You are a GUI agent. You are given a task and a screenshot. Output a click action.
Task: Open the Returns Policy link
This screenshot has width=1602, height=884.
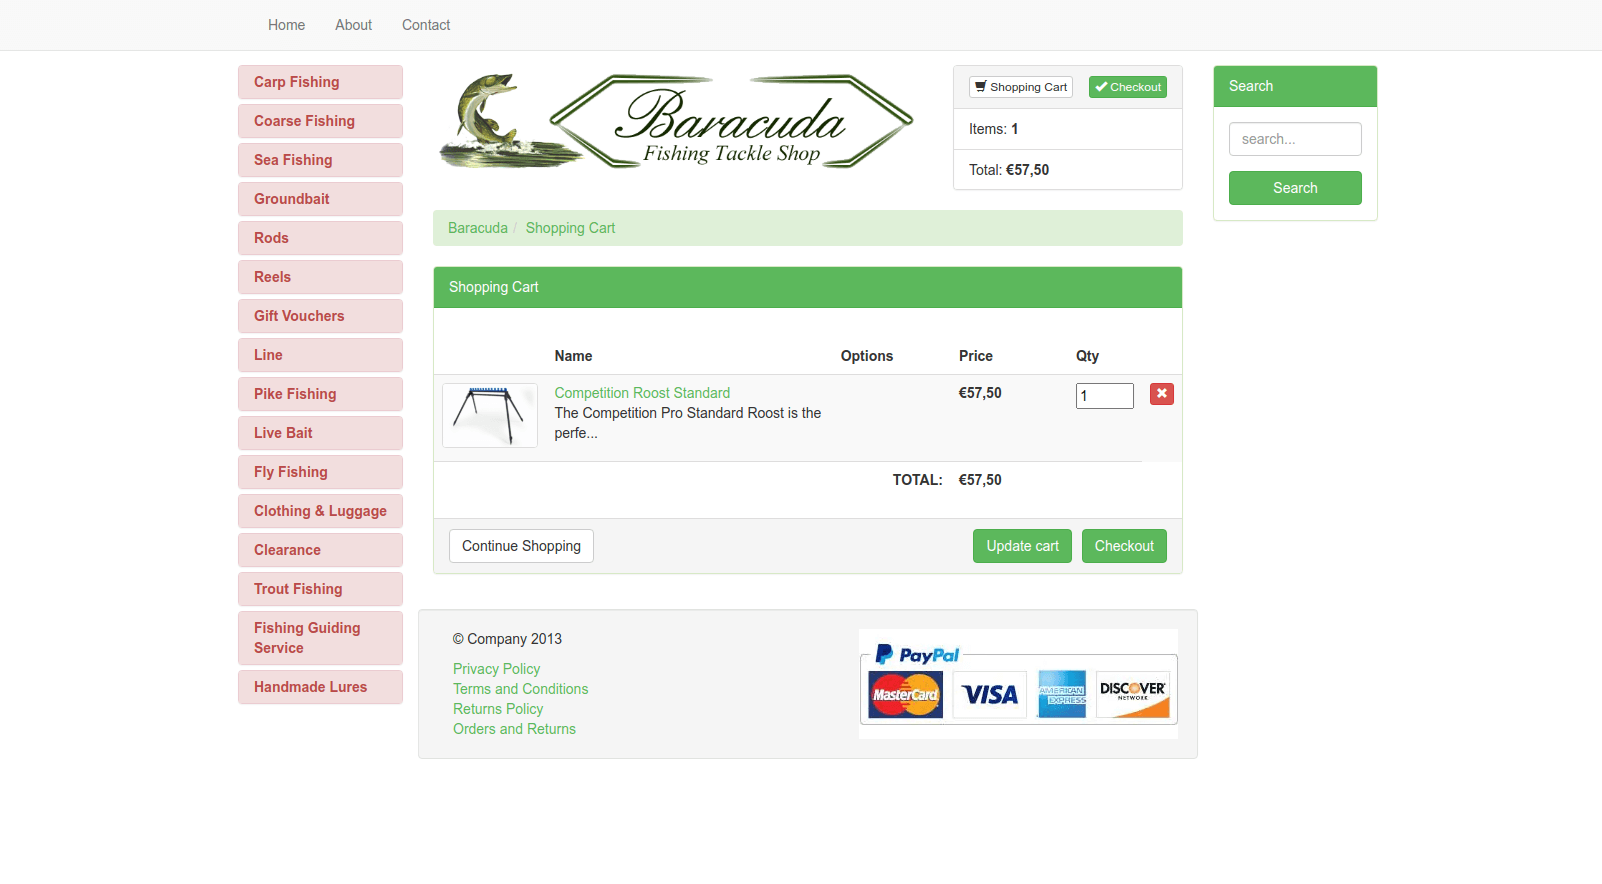[498, 709]
